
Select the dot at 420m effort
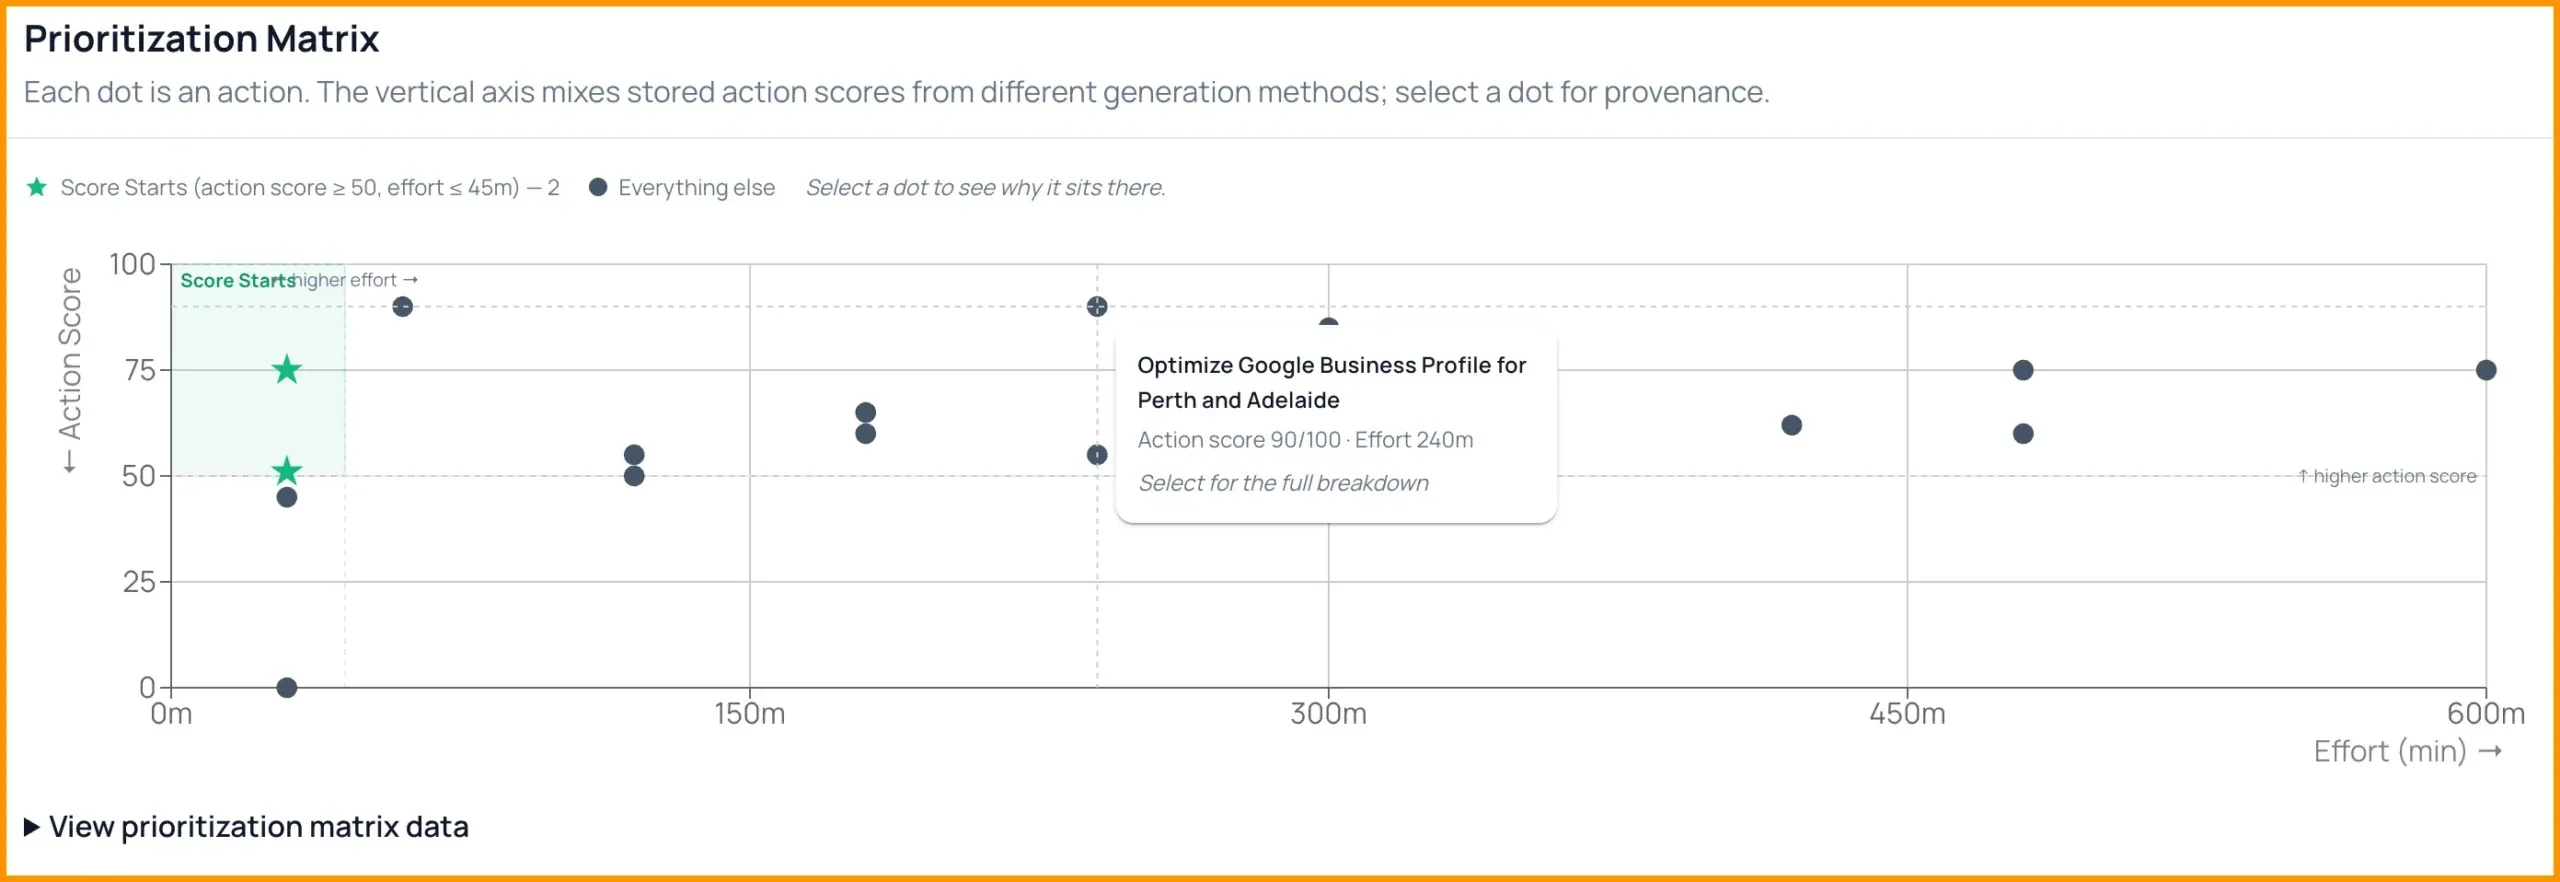1792,426
